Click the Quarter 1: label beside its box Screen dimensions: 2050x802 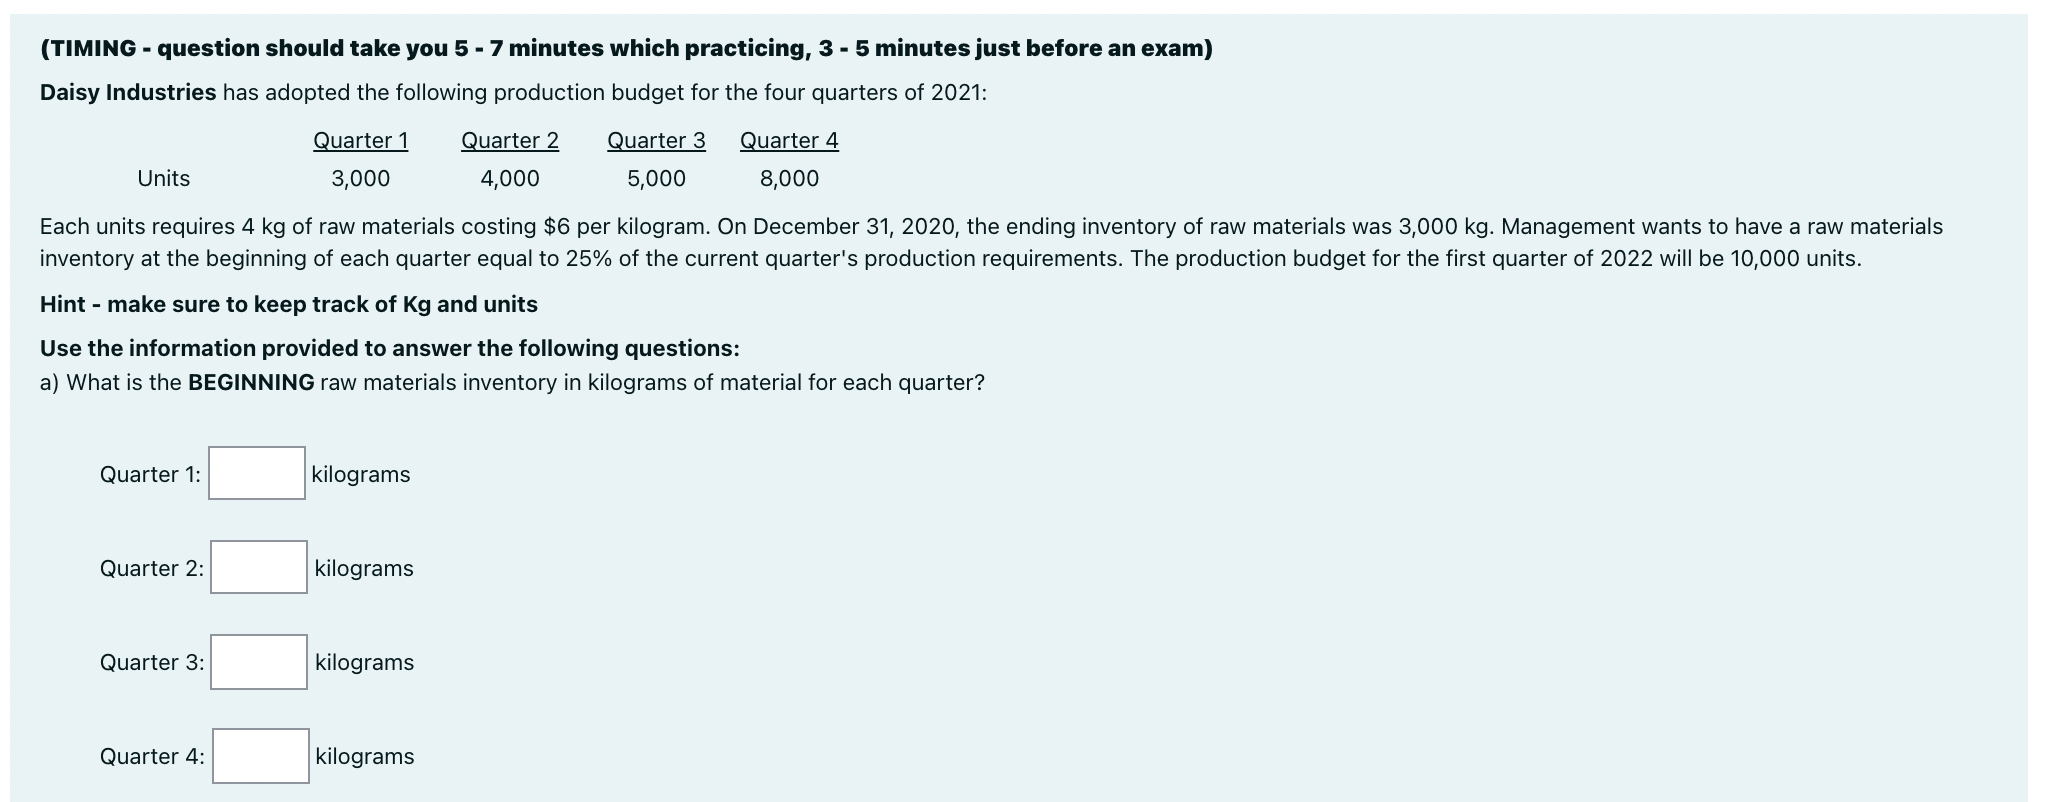click(151, 474)
